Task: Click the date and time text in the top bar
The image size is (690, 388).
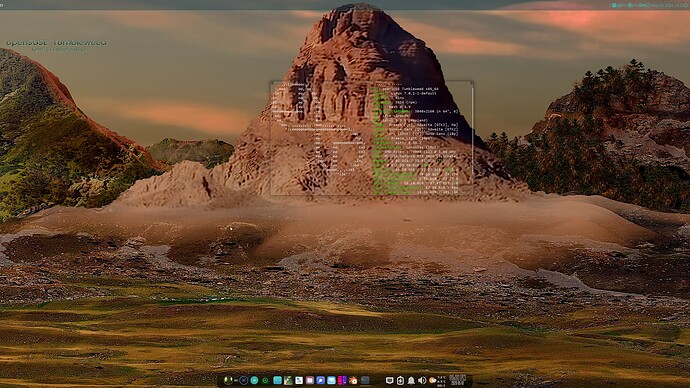Action: tap(669, 5)
